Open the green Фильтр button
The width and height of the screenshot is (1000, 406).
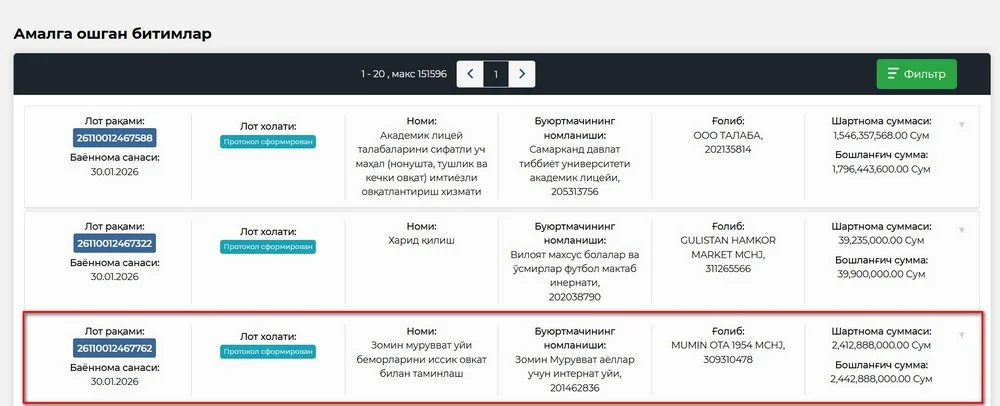coord(916,74)
